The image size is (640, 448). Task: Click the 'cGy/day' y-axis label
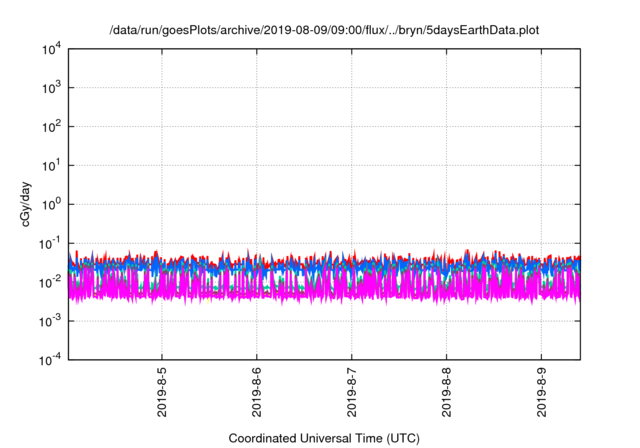pos(25,204)
